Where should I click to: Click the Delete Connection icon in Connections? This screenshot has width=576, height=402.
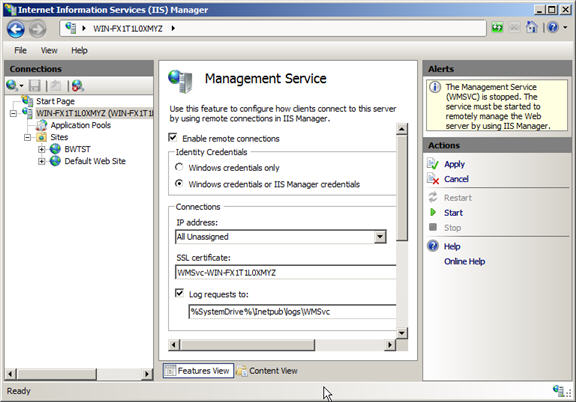click(78, 86)
